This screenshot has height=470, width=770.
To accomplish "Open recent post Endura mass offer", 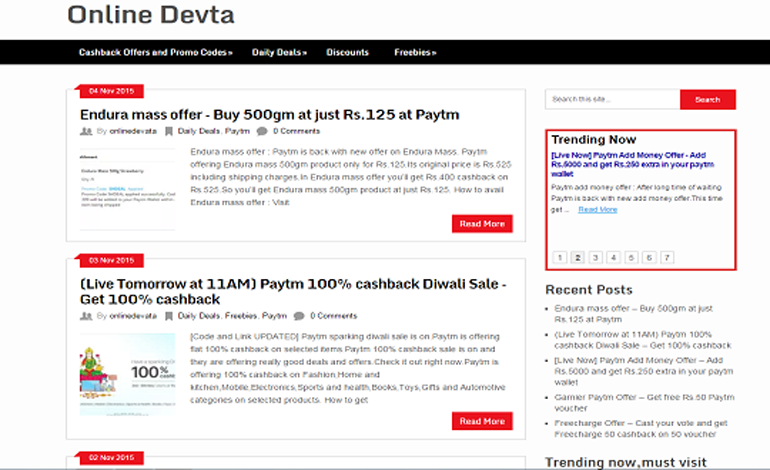I will [x=633, y=314].
